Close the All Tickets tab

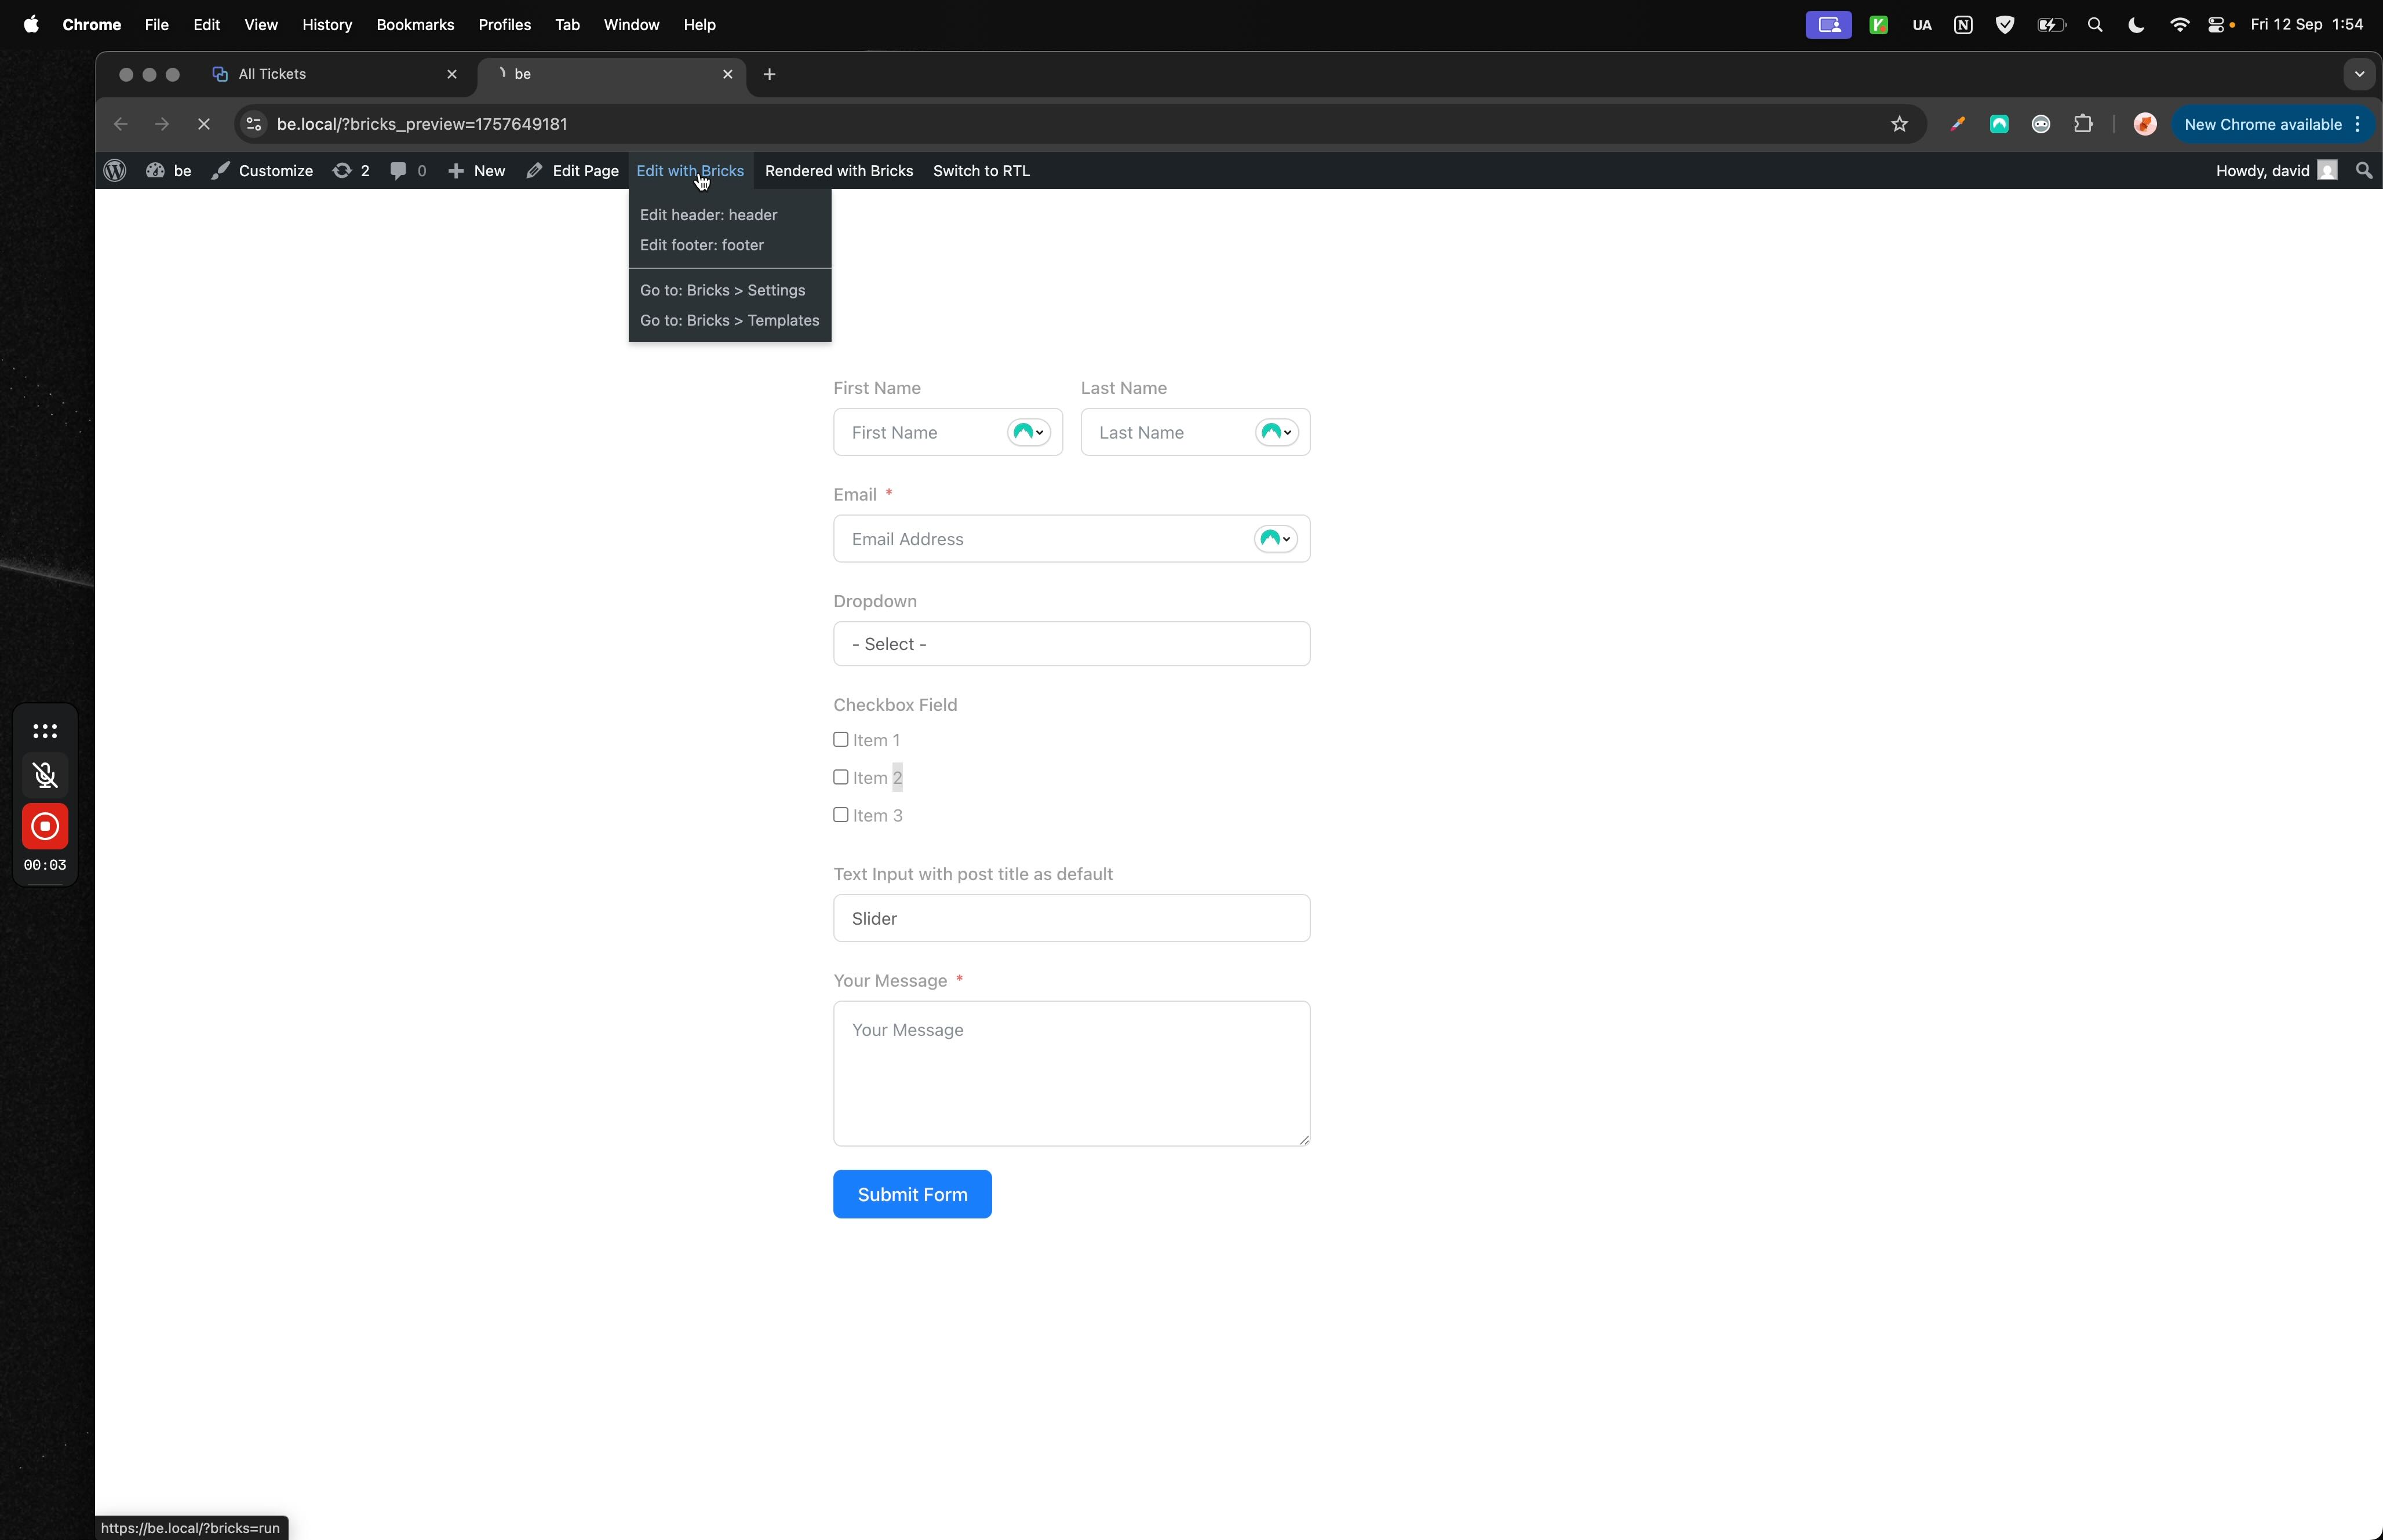click(x=452, y=74)
